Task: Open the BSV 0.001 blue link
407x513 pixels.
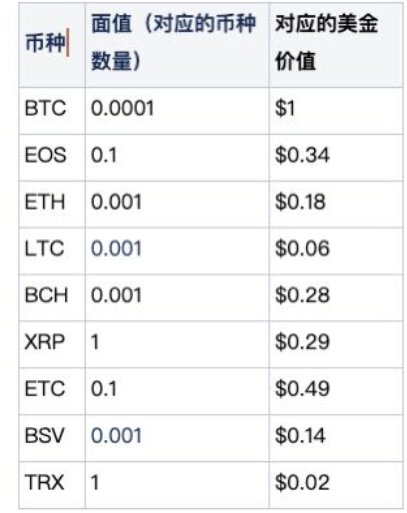Action: pos(116,435)
